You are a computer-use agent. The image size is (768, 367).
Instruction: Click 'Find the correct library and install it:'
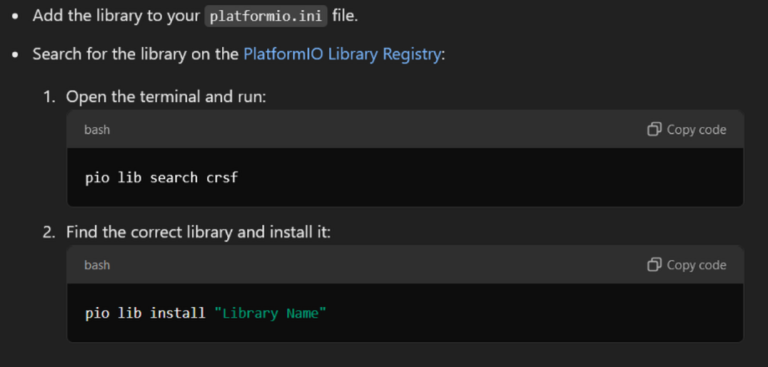(198, 232)
